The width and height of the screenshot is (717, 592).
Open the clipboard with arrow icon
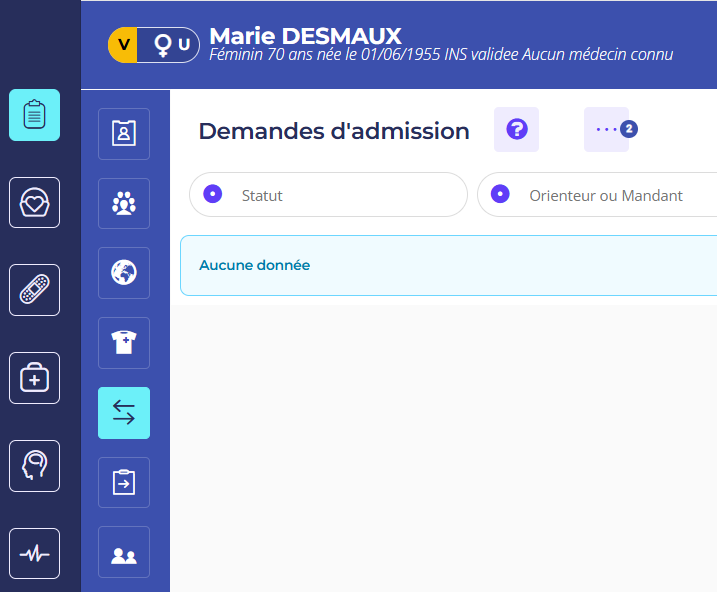point(124,483)
